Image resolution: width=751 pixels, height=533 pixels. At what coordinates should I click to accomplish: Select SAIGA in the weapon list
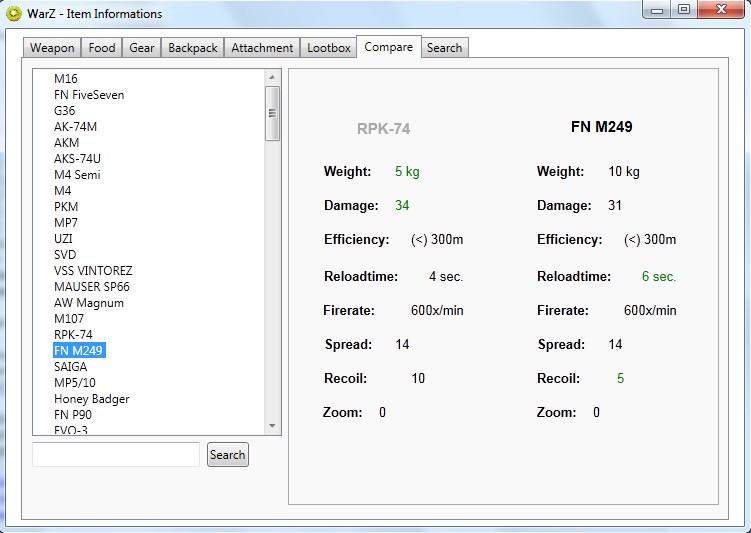(x=70, y=367)
